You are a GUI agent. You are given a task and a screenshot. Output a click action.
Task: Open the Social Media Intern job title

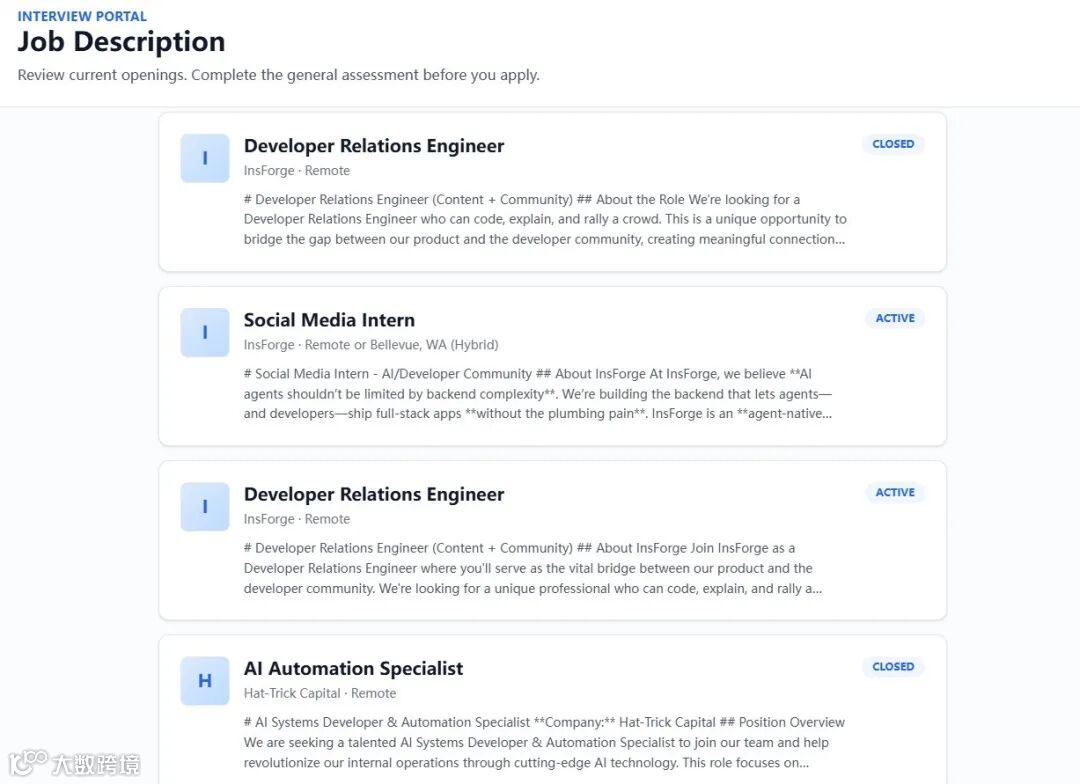point(329,320)
